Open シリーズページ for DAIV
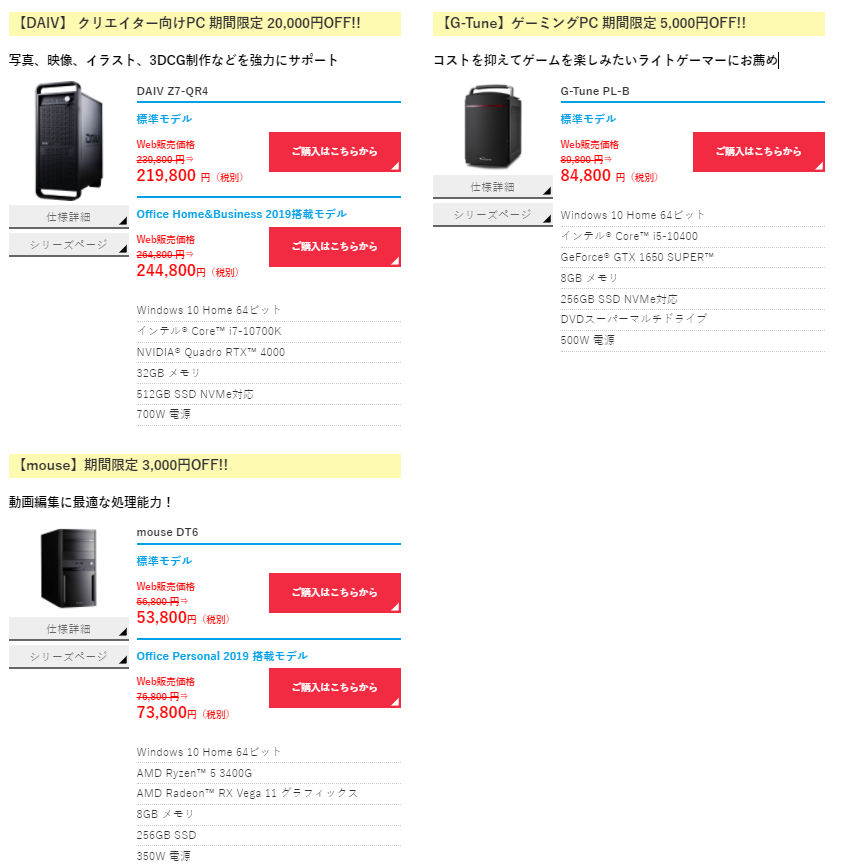843x866 pixels. click(69, 244)
